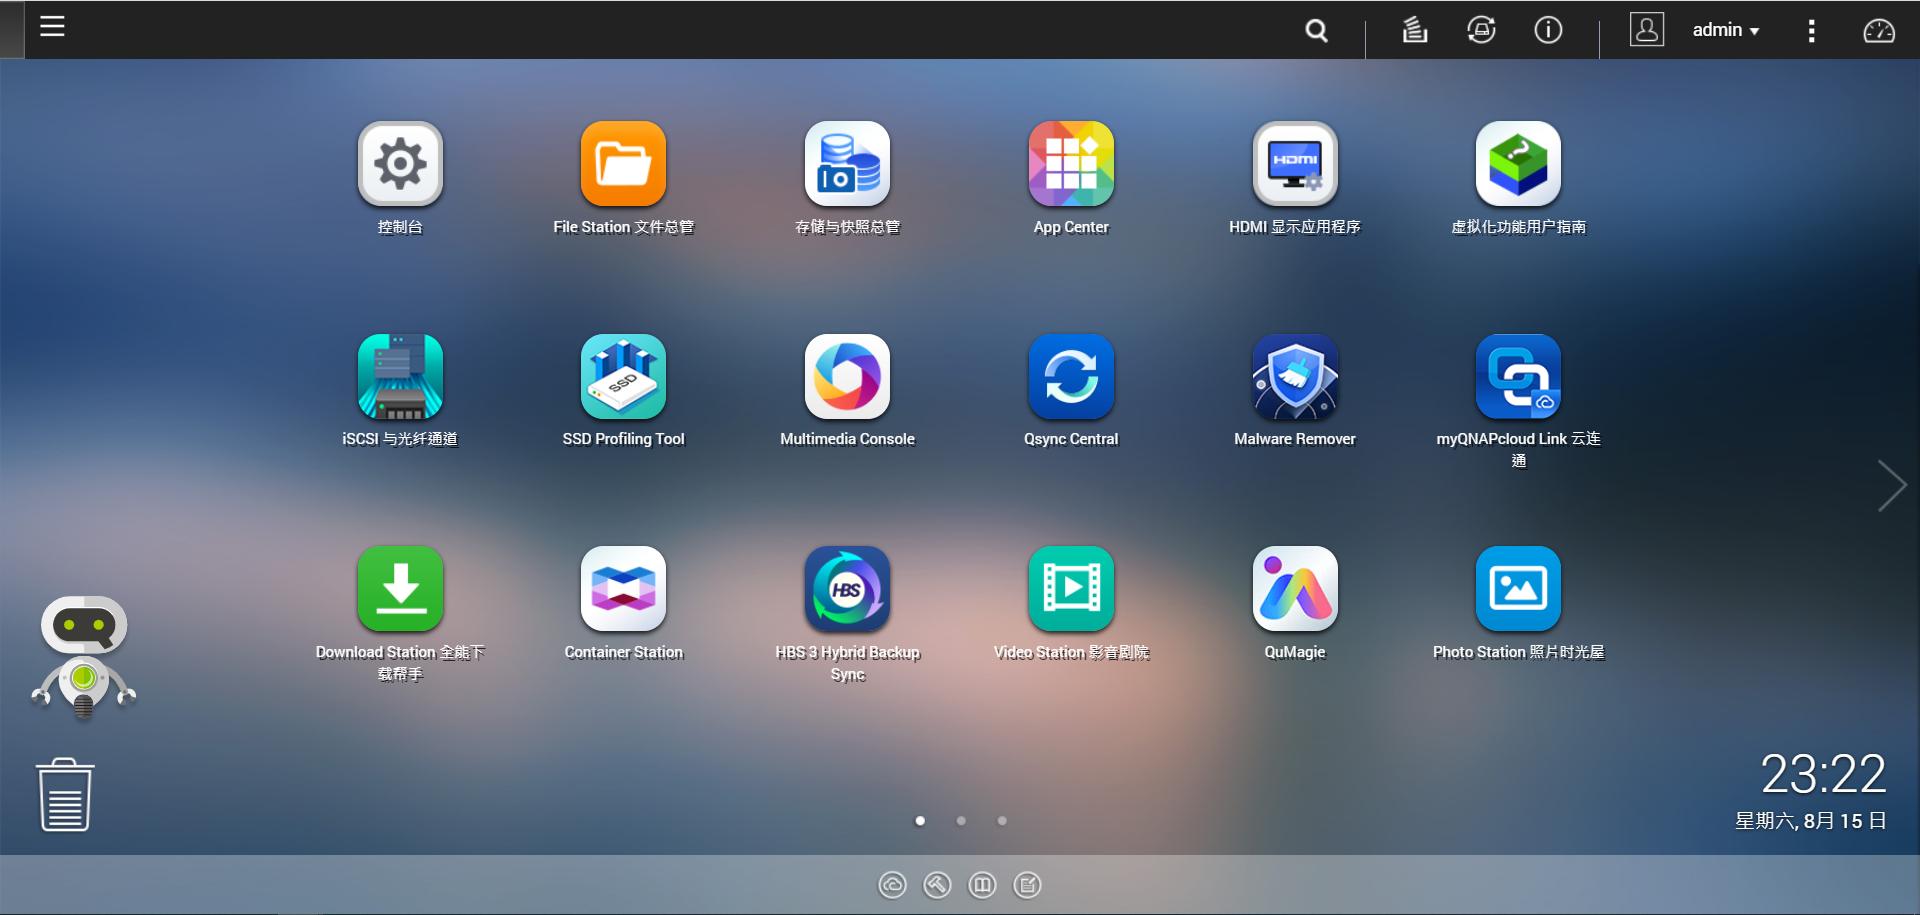1920x915 pixels.
Task: Open the main hamburger menu
Action: click(52, 27)
